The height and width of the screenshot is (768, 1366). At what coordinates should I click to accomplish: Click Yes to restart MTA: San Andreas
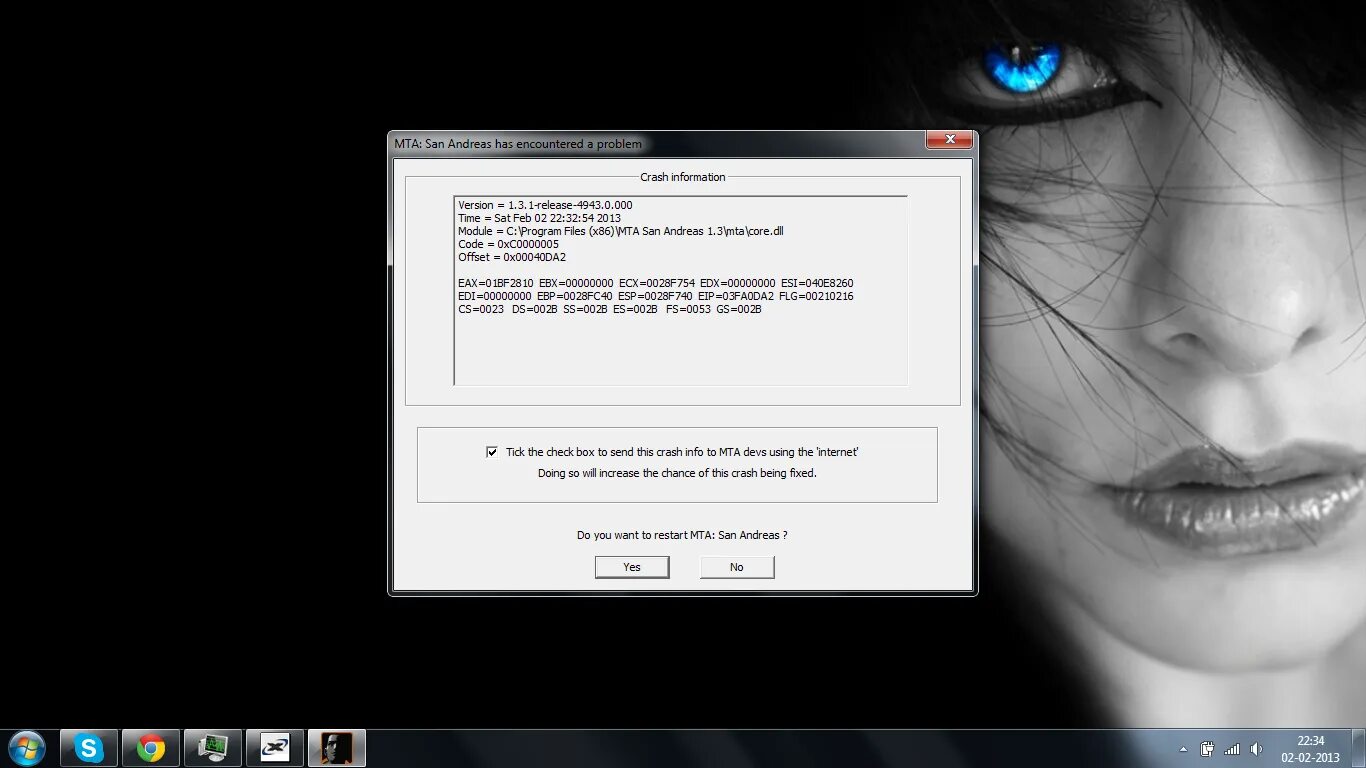632,567
